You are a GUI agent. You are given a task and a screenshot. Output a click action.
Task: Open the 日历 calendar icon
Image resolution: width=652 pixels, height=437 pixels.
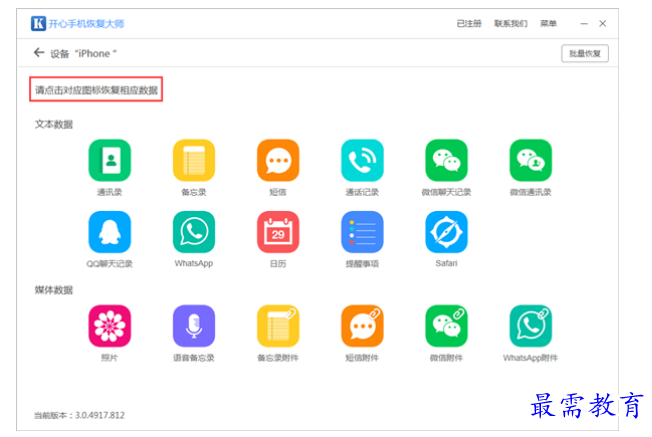(x=278, y=232)
